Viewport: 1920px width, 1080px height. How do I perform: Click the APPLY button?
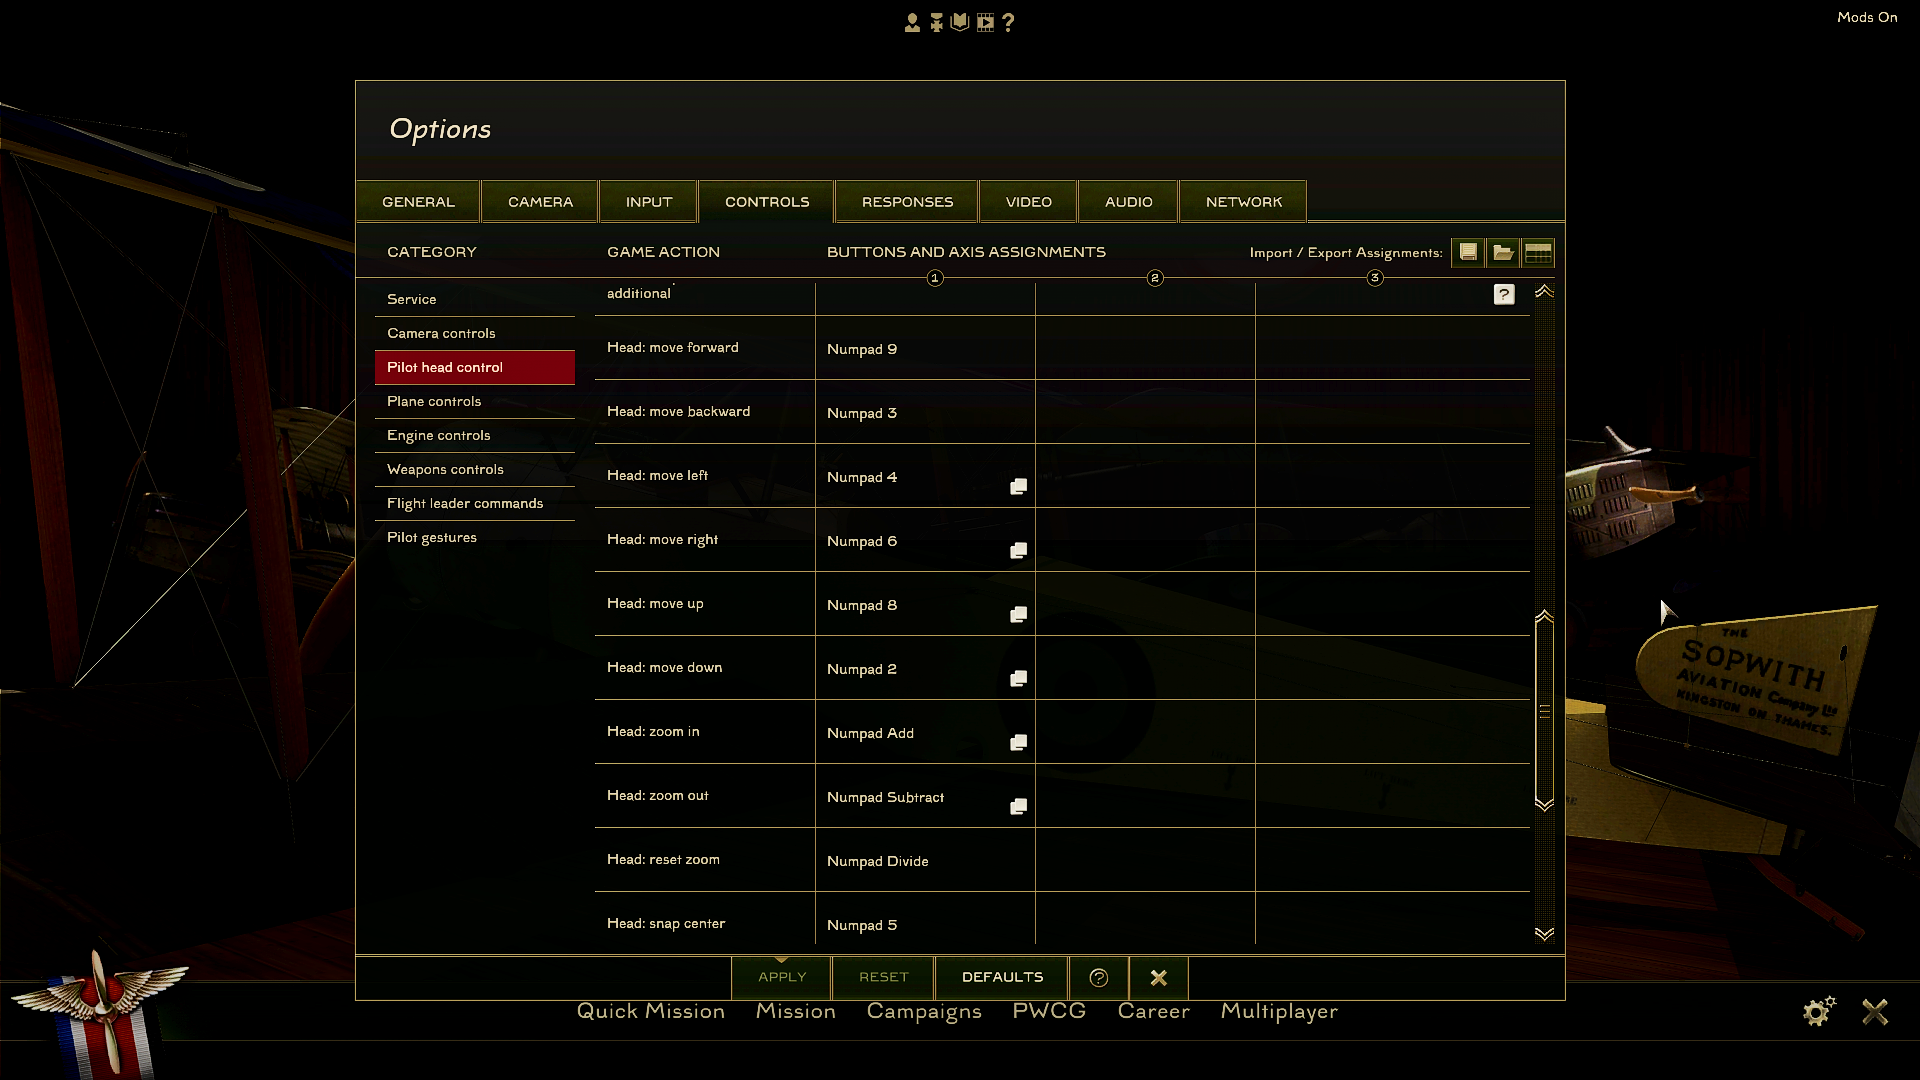tap(782, 977)
